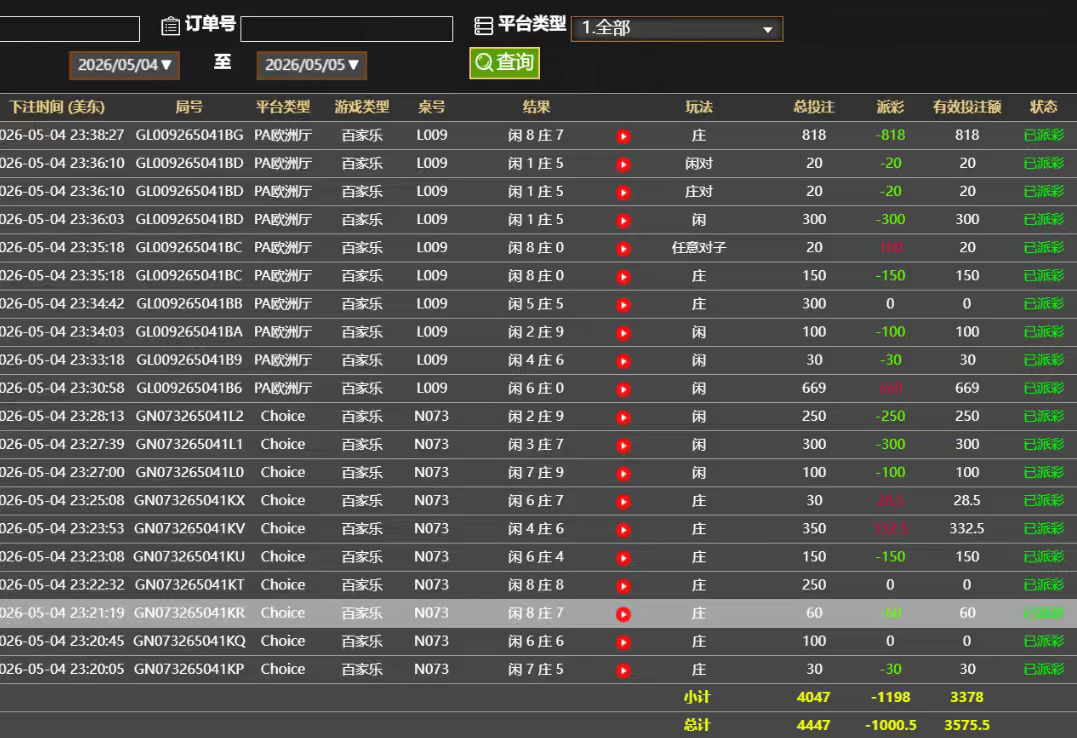Click the 派彩 column header
Screen dimensions: 1077x738
[x=890, y=107]
